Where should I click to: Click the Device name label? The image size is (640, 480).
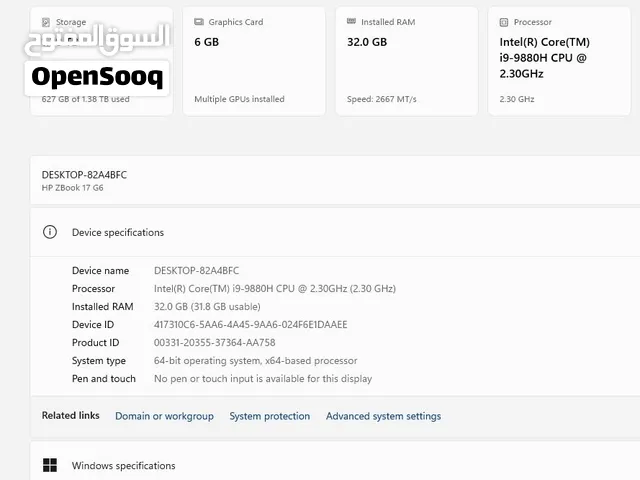tap(100, 271)
